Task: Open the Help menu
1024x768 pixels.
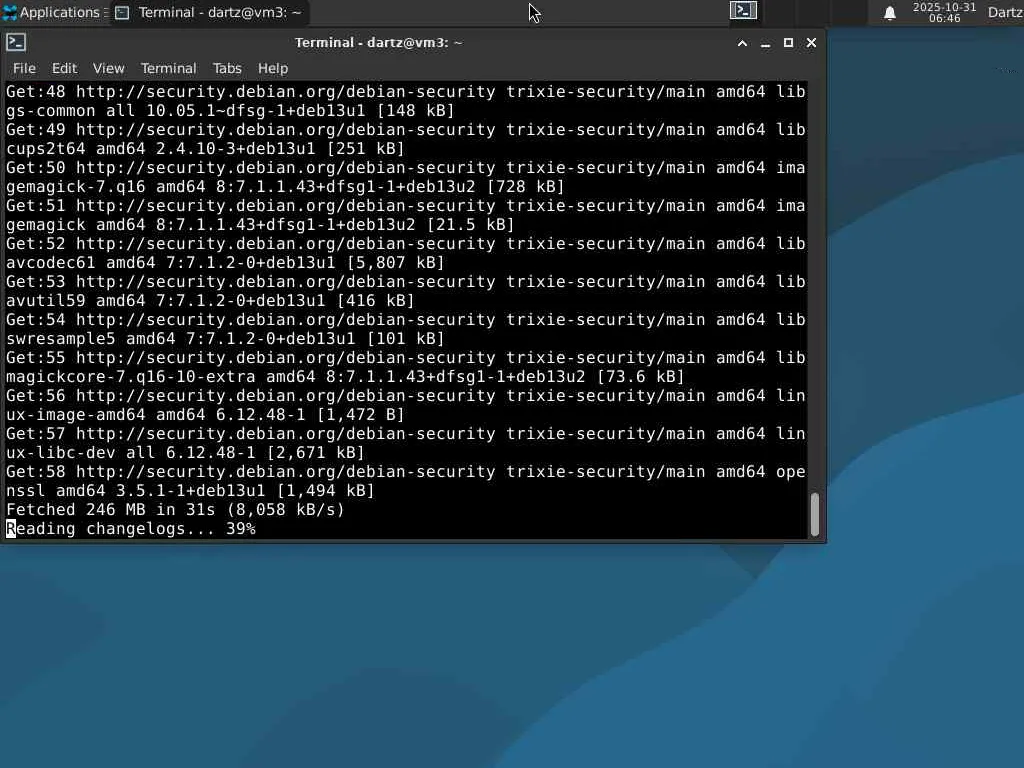Action: click(272, 68)
